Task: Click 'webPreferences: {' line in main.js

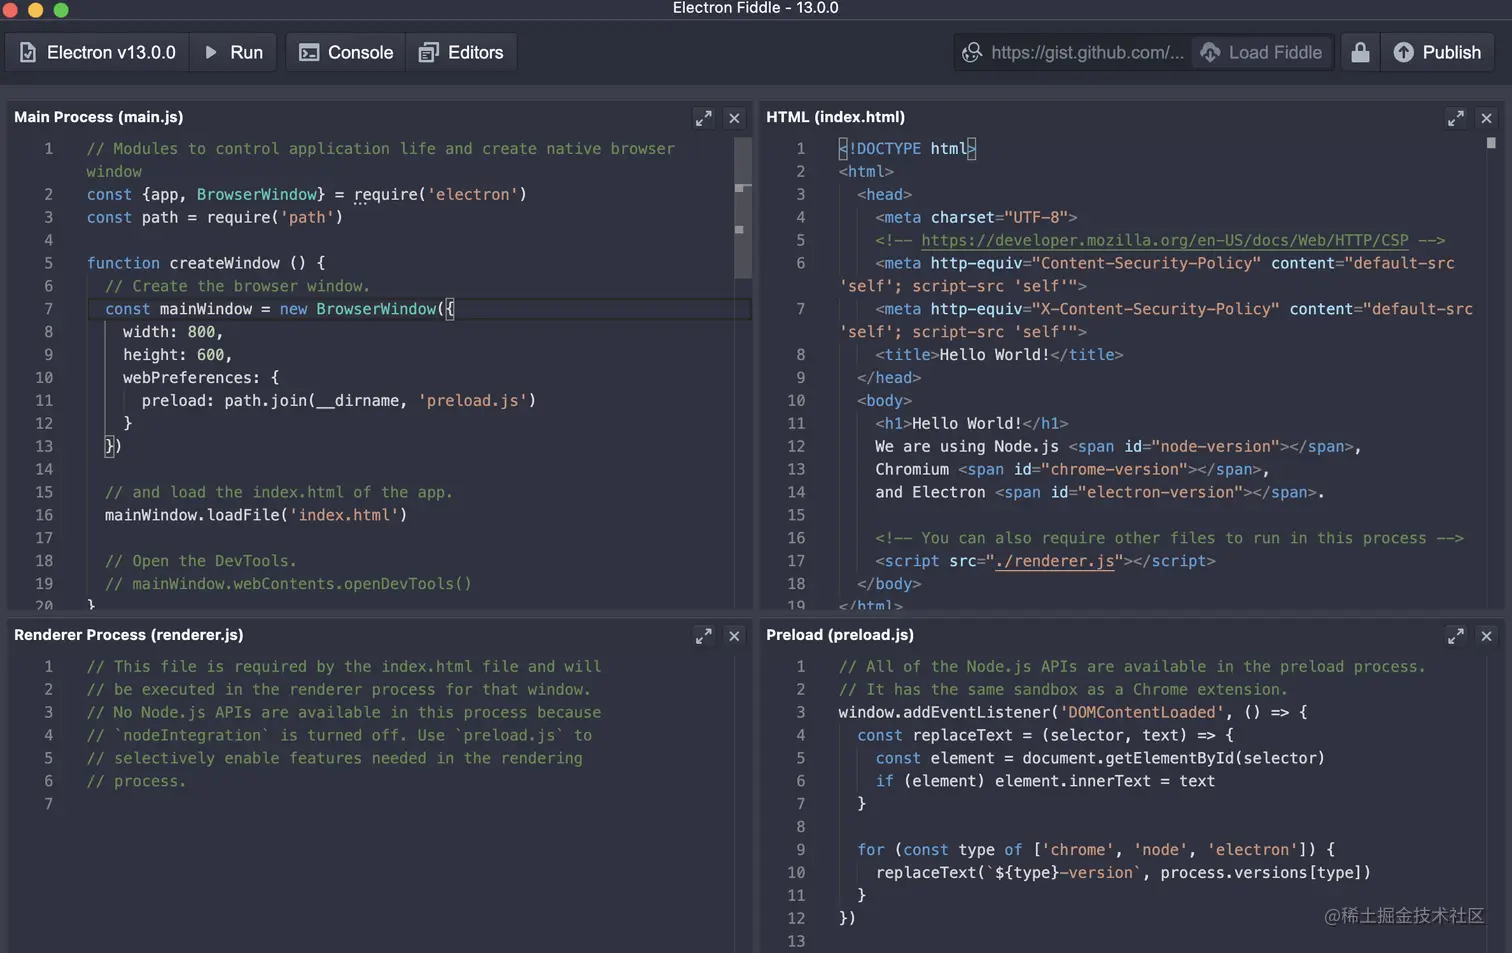Action: 201,378
